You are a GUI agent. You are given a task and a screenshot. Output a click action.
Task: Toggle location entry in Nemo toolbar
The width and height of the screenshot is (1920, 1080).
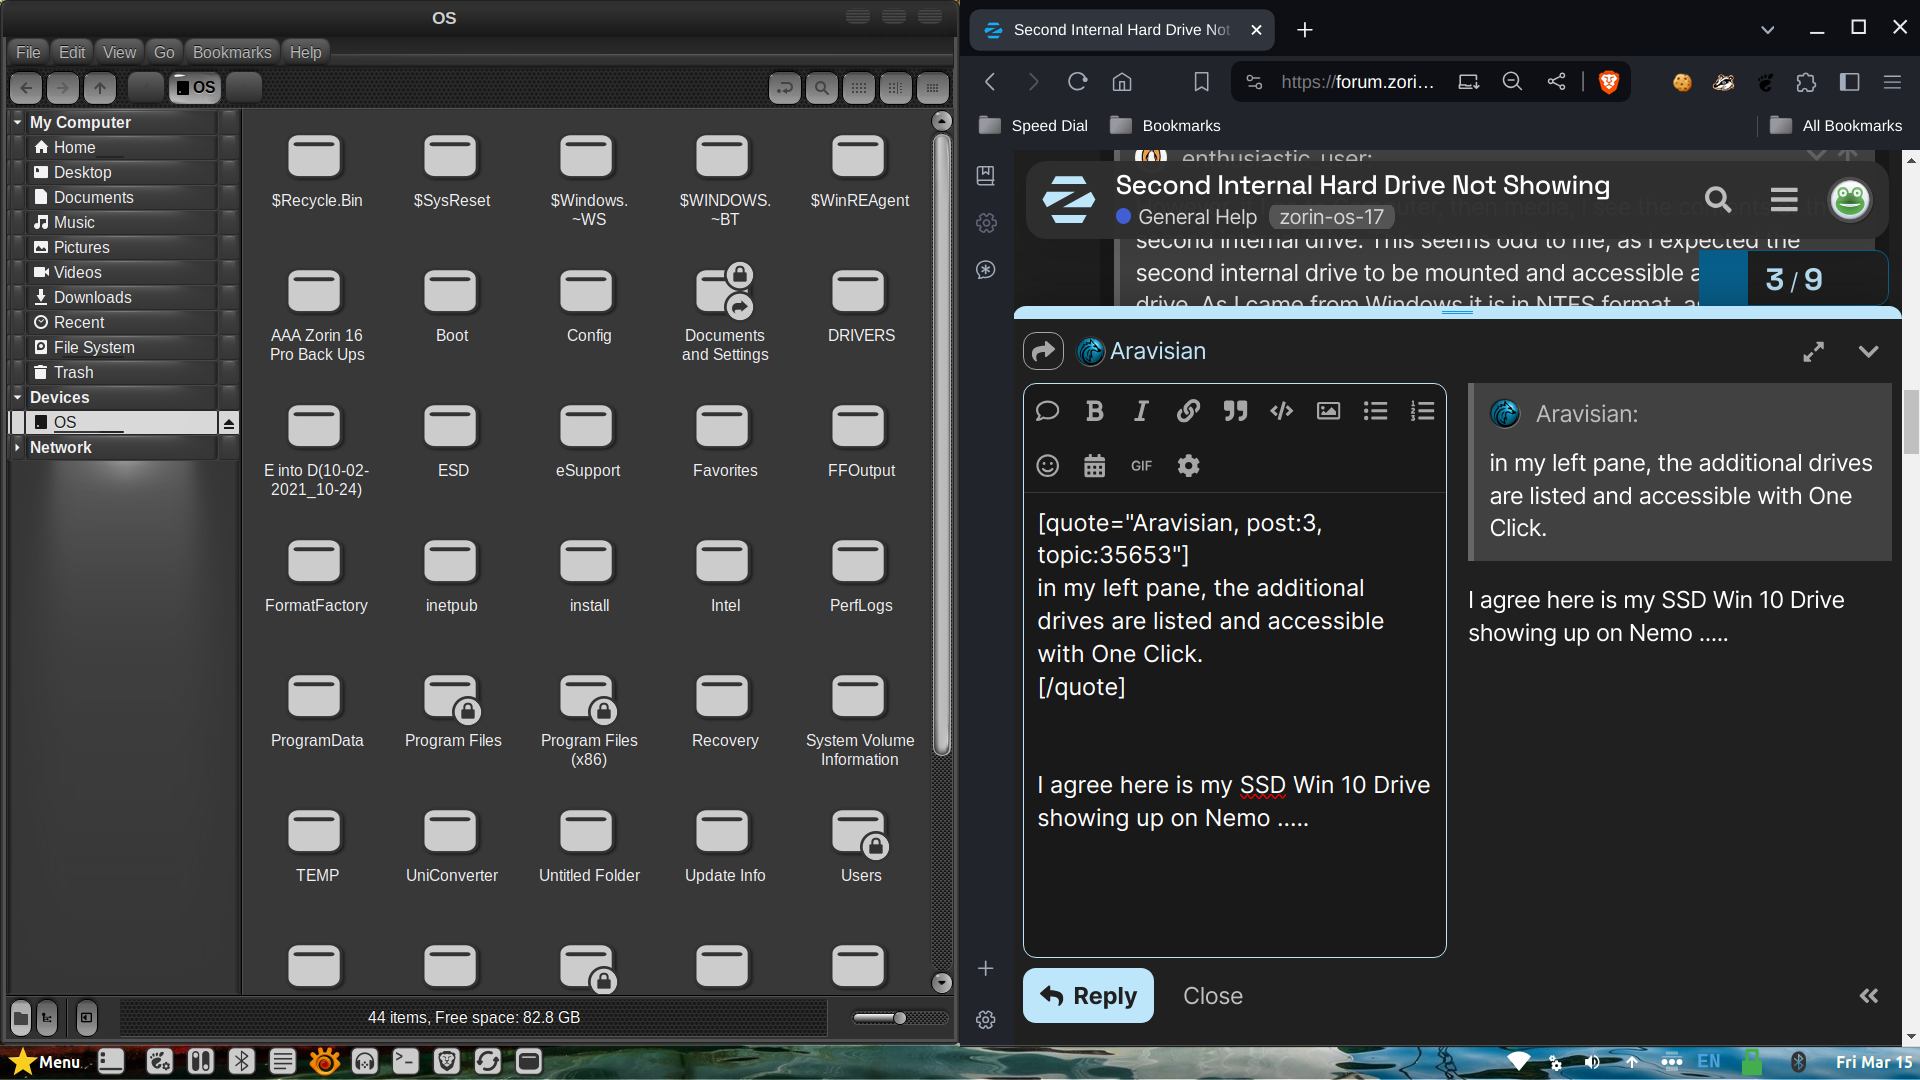[x=785, y=88]
